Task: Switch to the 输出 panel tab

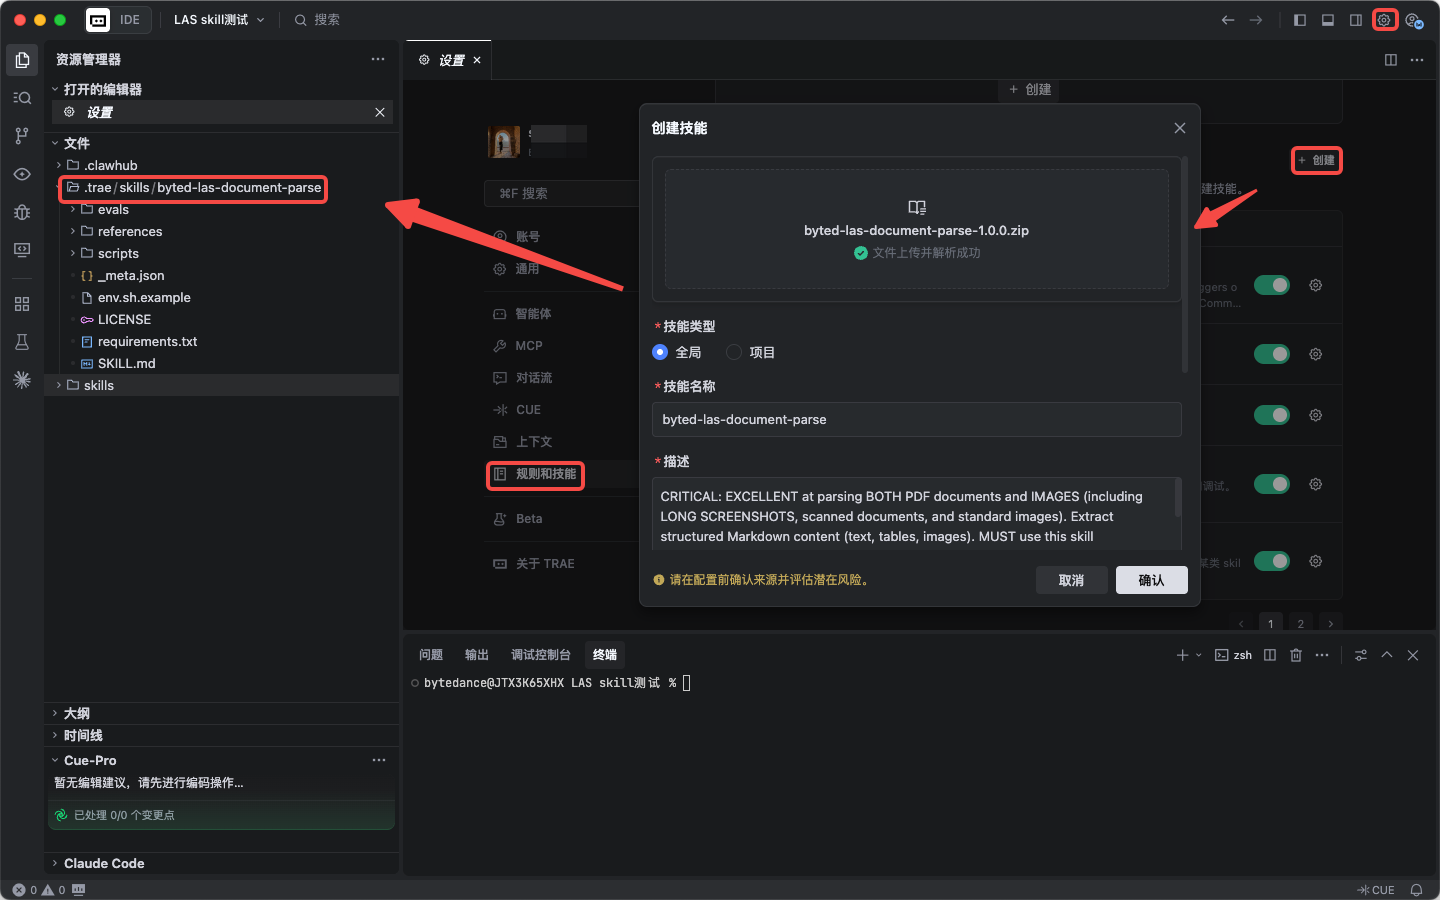Action: tap(477, 655)
